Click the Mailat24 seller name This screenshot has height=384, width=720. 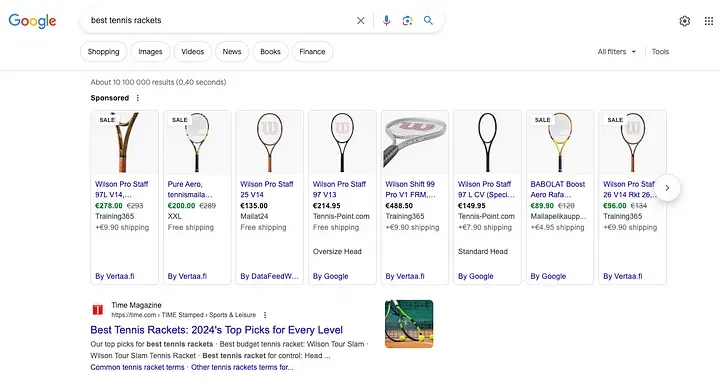coord(254,216)
